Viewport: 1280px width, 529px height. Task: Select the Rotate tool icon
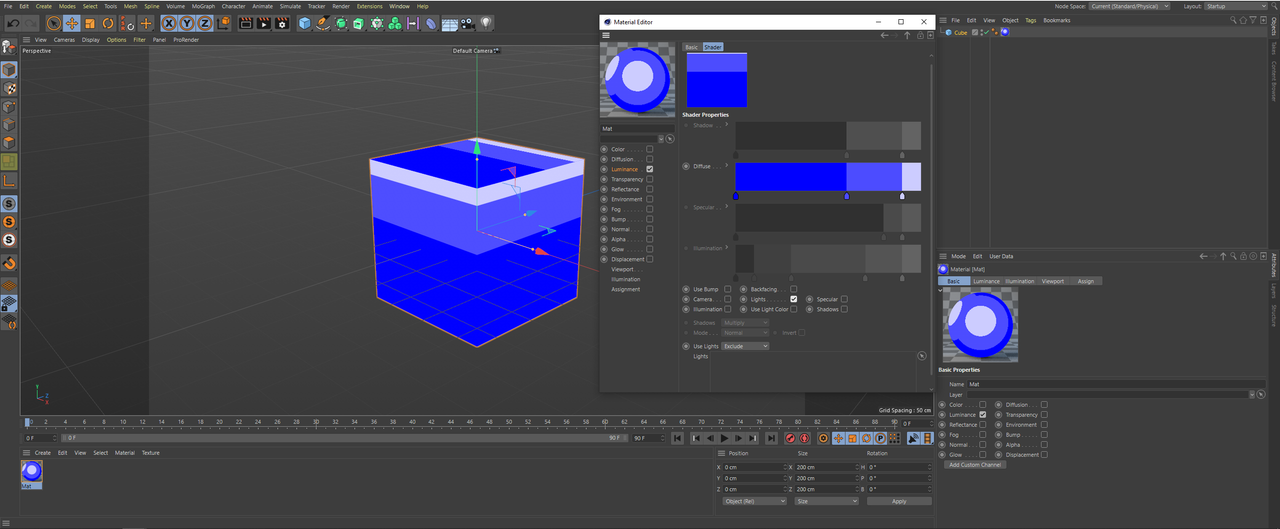pyautogui.click(x=108, y=23)
